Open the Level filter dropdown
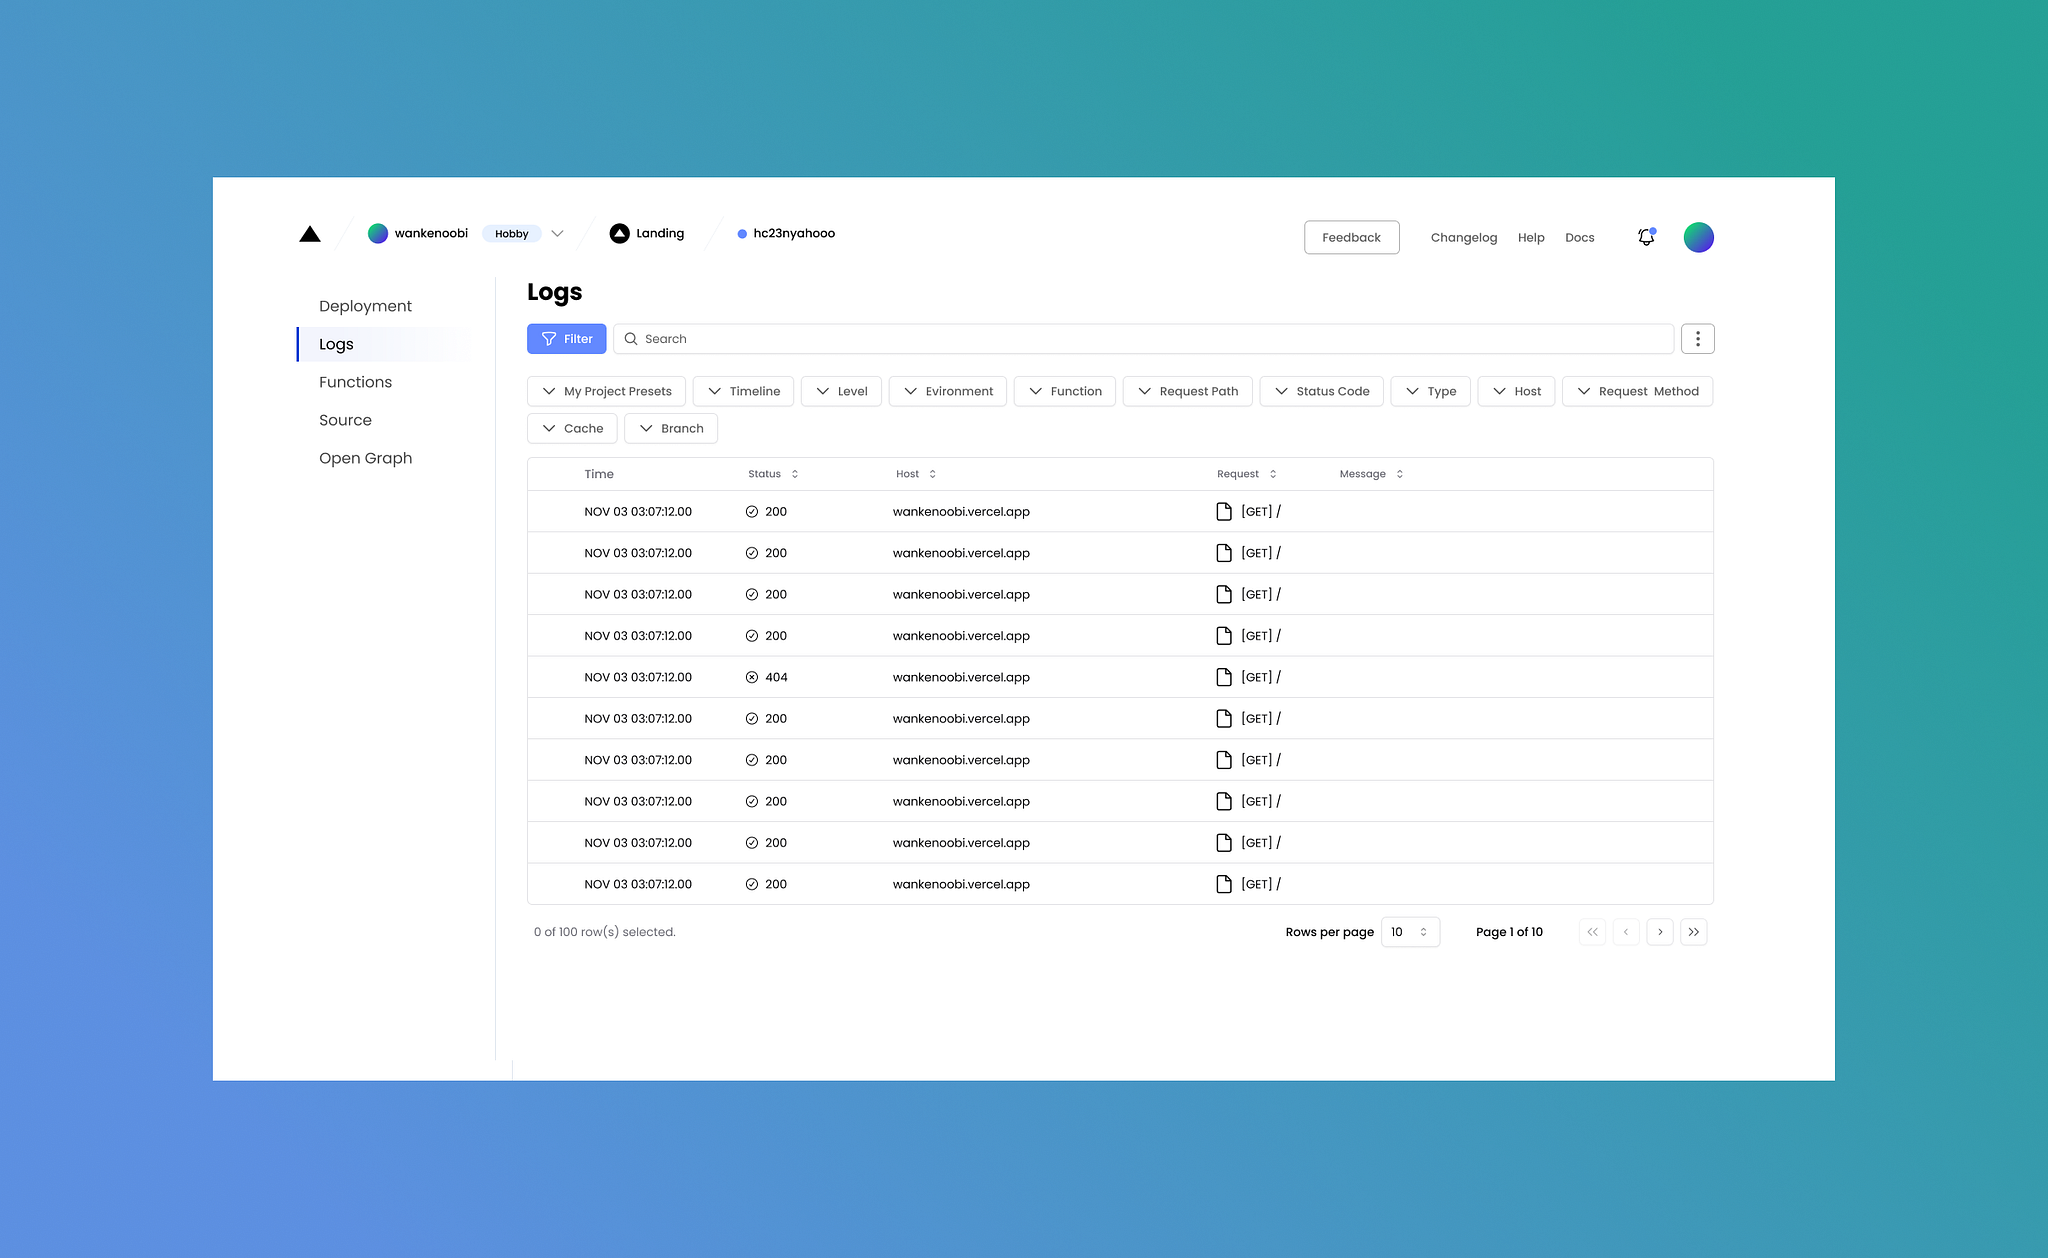Viewport: 2048px width, 1258px height. [x=841, y=391]
